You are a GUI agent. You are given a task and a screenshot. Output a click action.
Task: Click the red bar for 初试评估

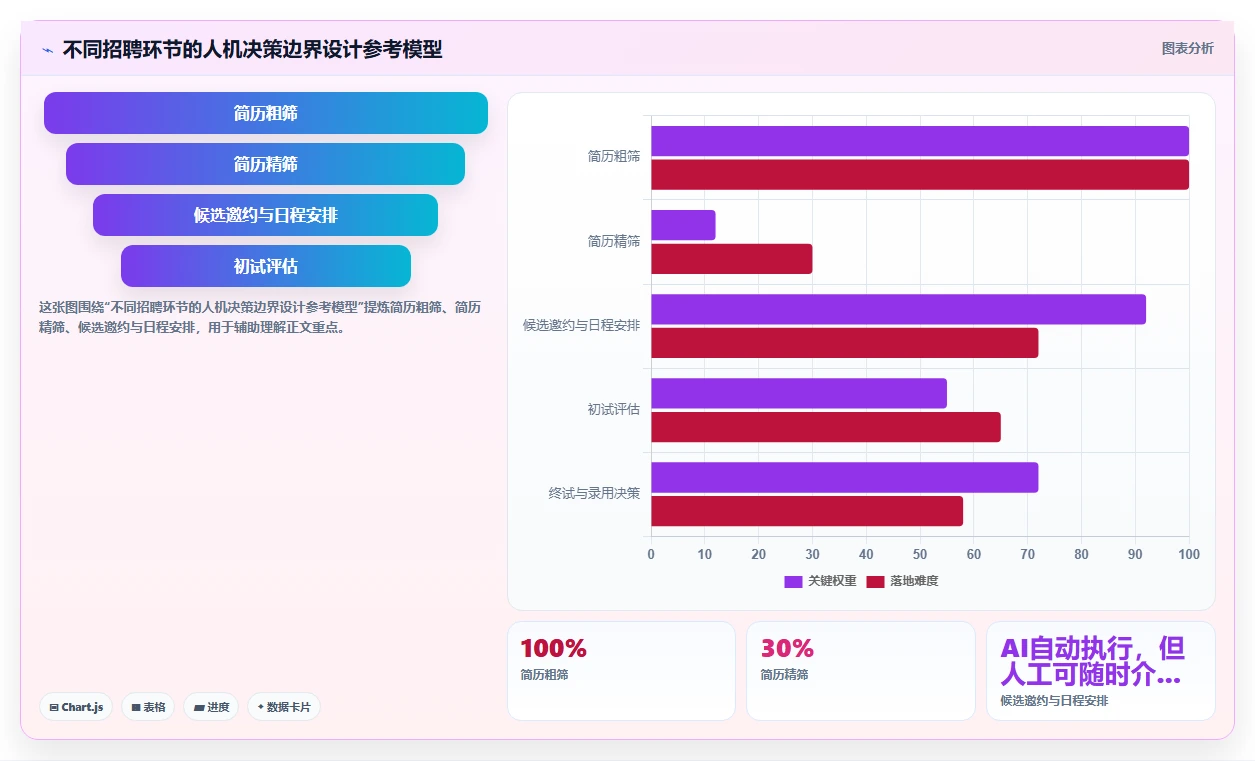click(826, 427)
